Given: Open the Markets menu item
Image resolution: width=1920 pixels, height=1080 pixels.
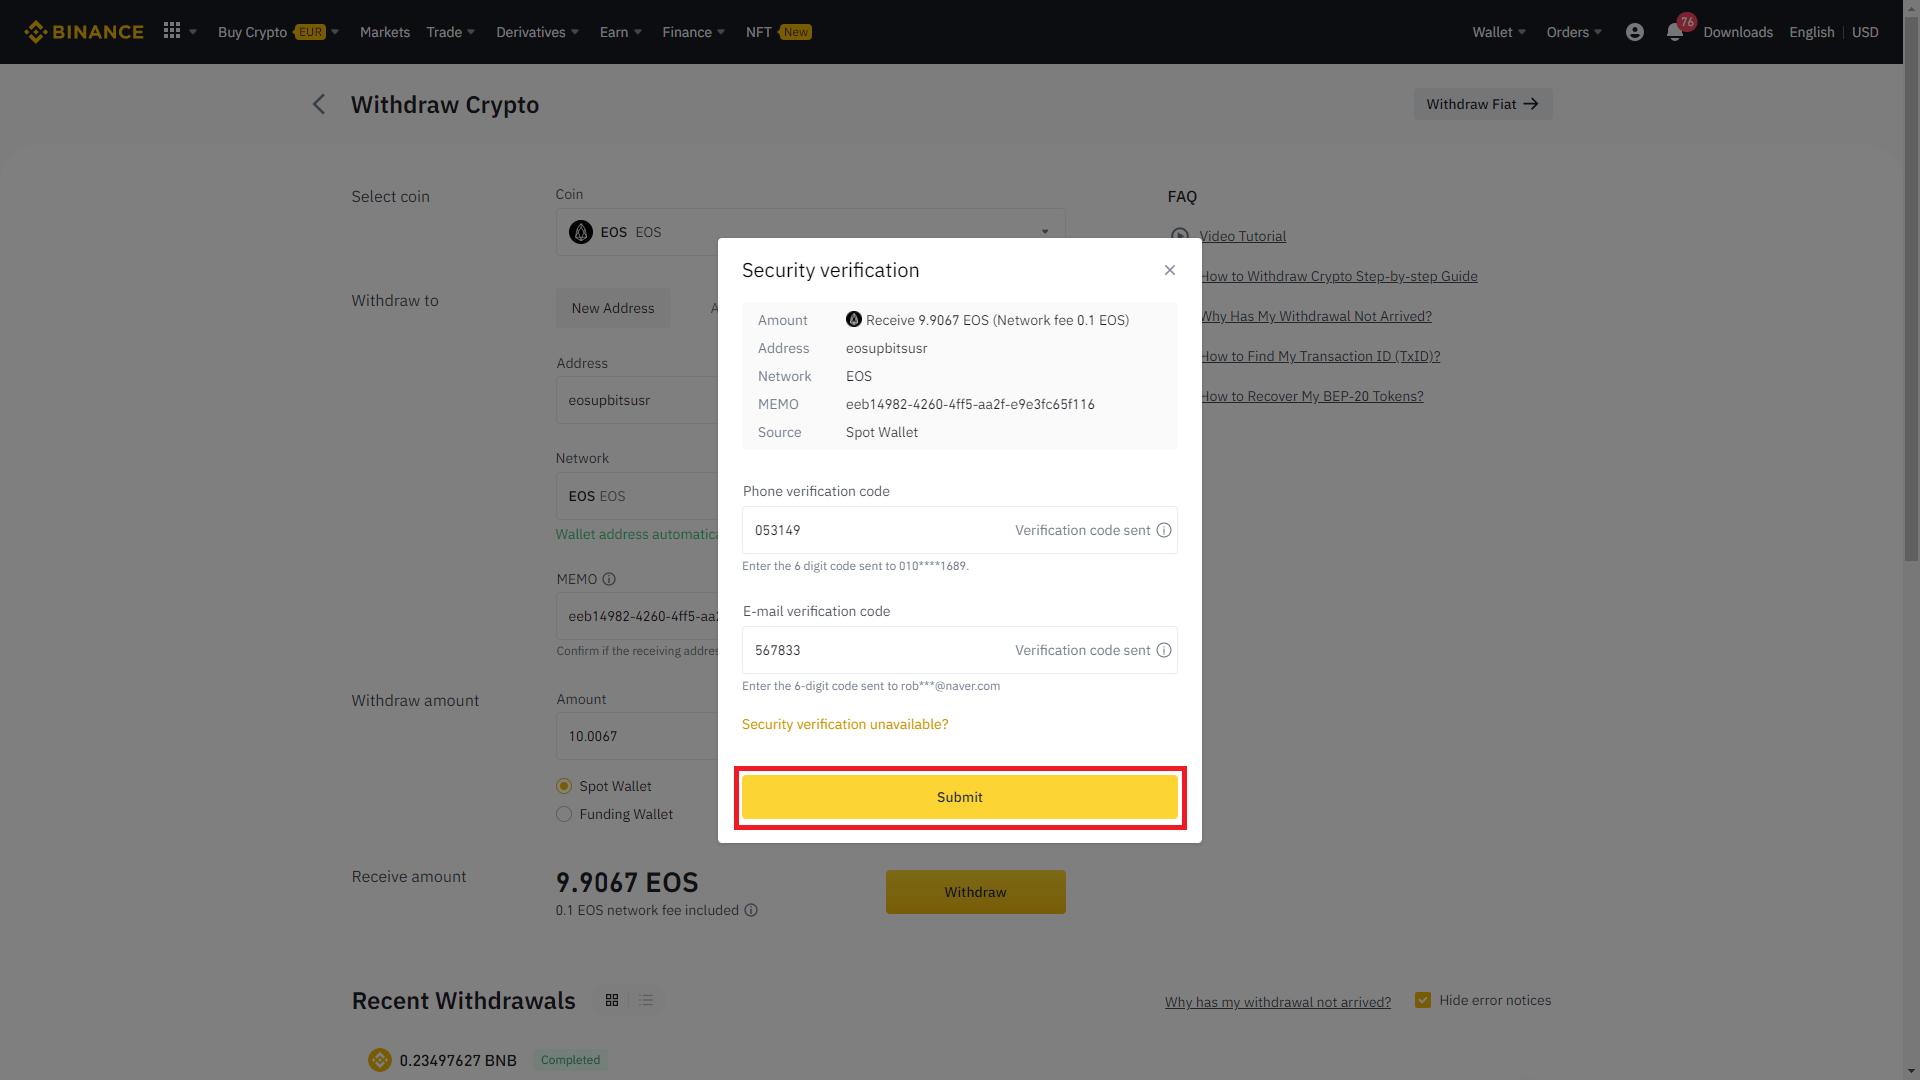Looking at the screenshot, I should [385, 32].
